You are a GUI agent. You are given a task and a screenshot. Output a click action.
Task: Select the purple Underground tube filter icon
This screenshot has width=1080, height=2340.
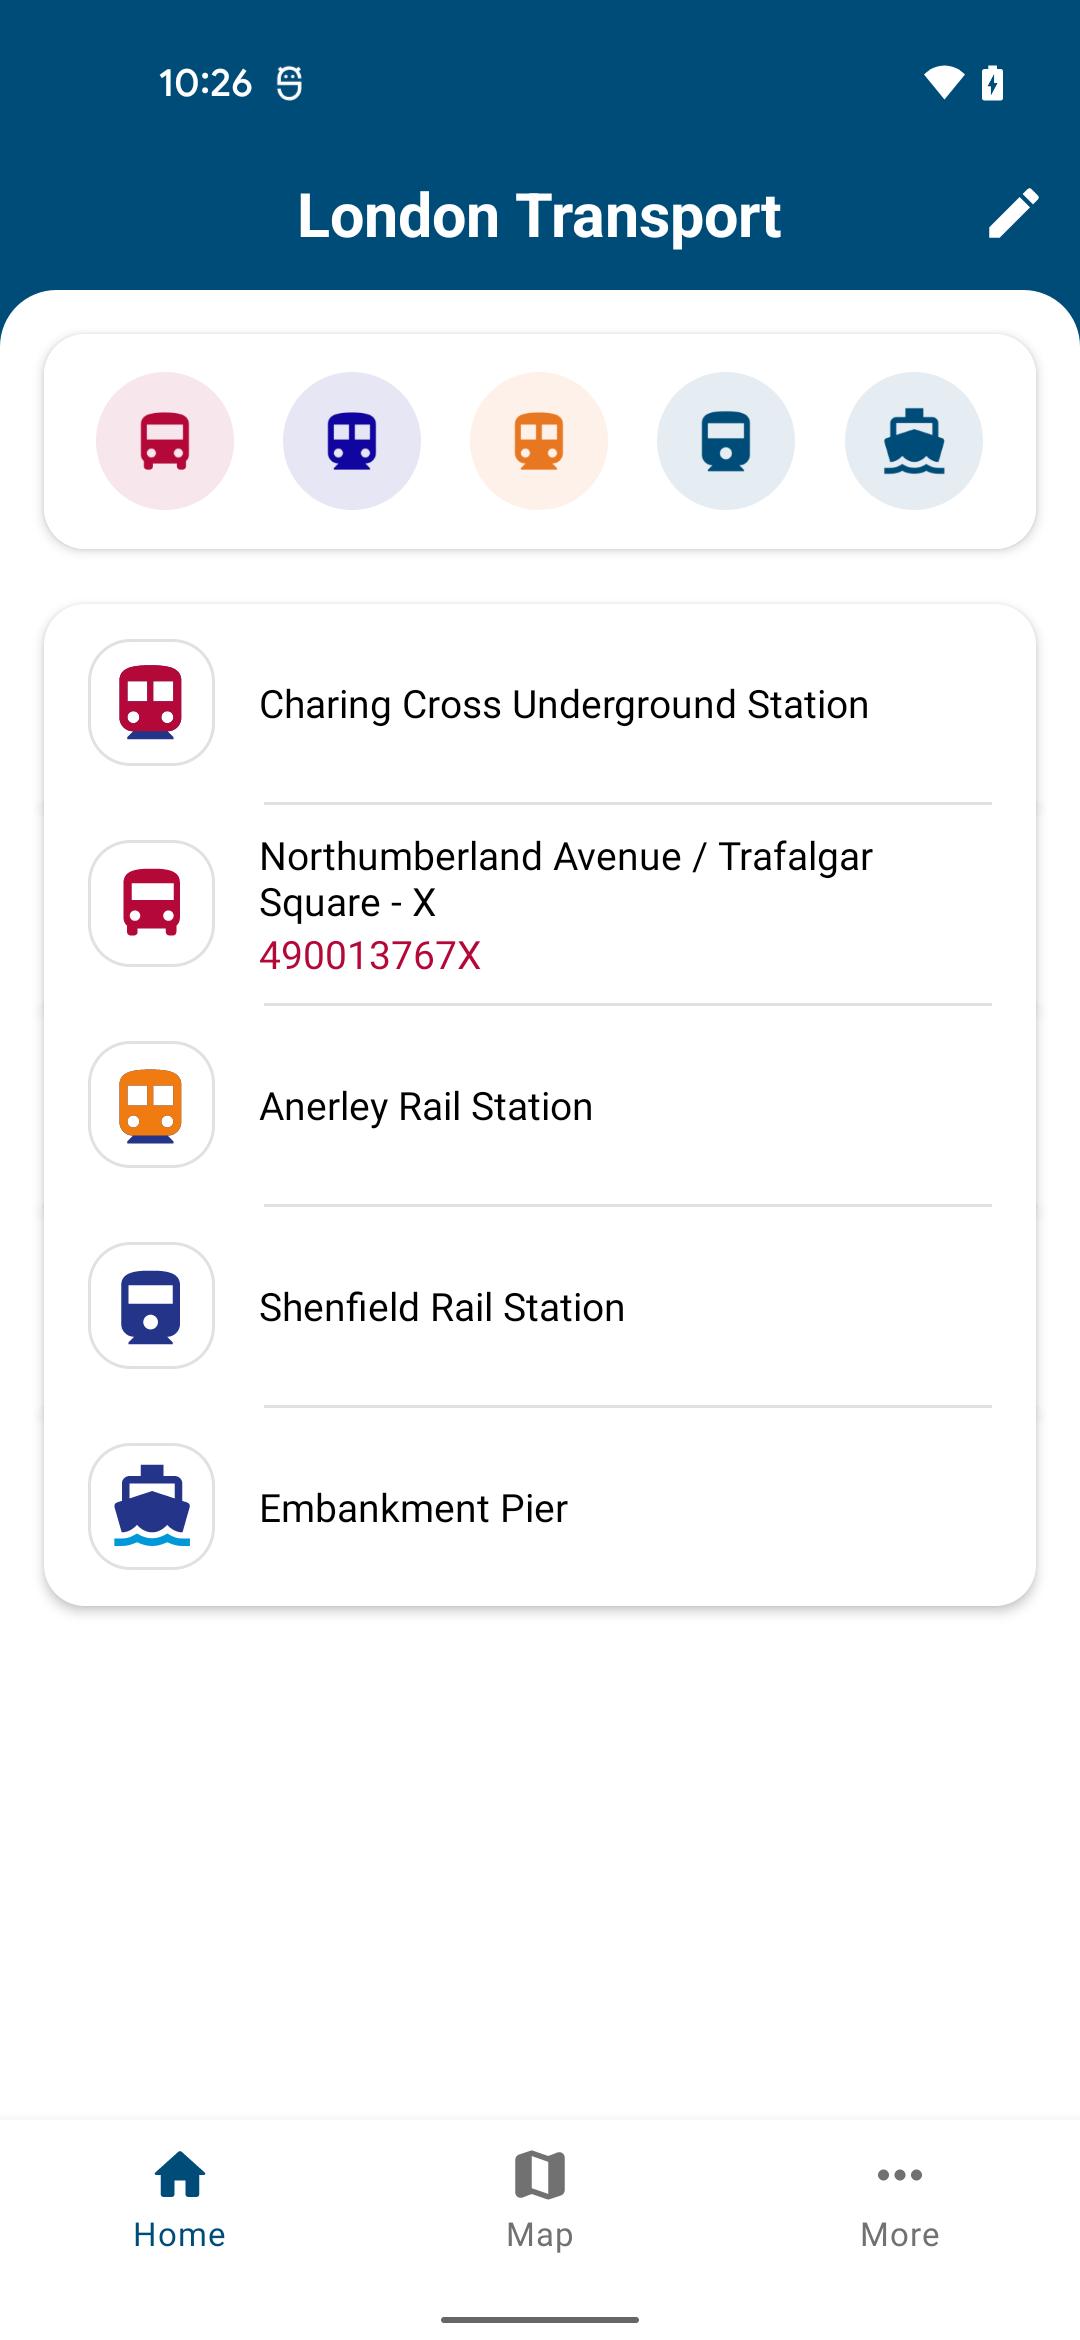[352, 441]
